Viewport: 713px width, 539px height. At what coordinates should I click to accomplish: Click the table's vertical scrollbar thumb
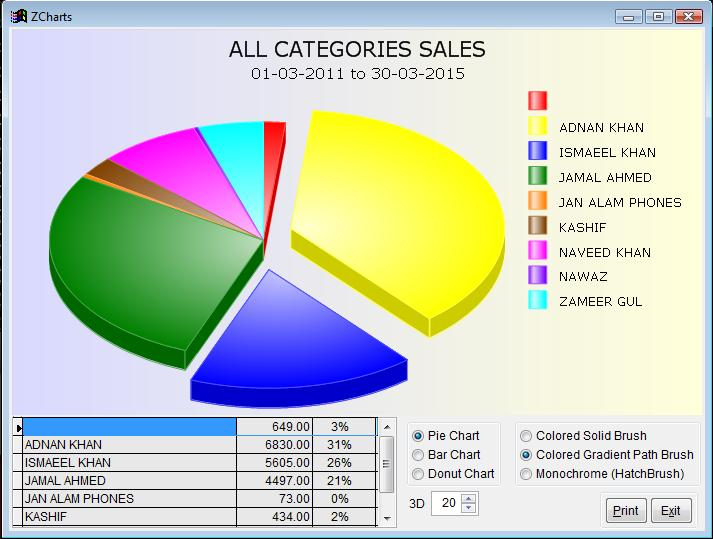pyautogui.click(x=387, y=464)
